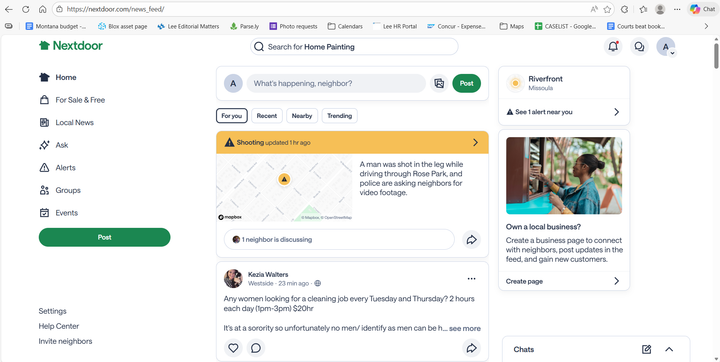Viewport: 720px width, 362px height.
Task: Open Calendars bookmark folder
Action: (x=345, y=26)
